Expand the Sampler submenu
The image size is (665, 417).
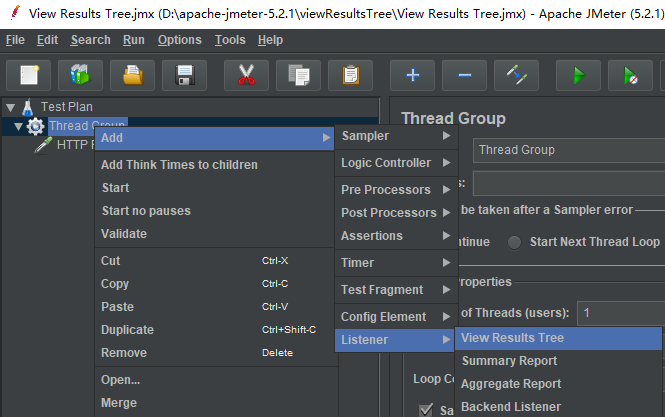(x=396, y=136)
